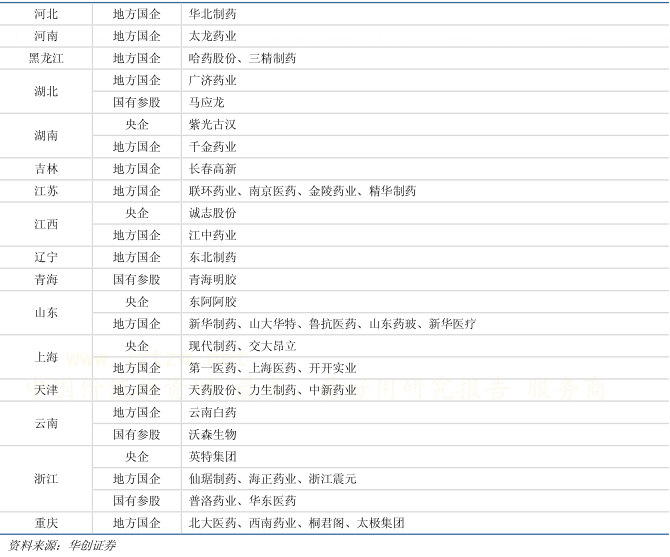
Task: Click the 河南 province cell
Action: [x=46, y=36]
